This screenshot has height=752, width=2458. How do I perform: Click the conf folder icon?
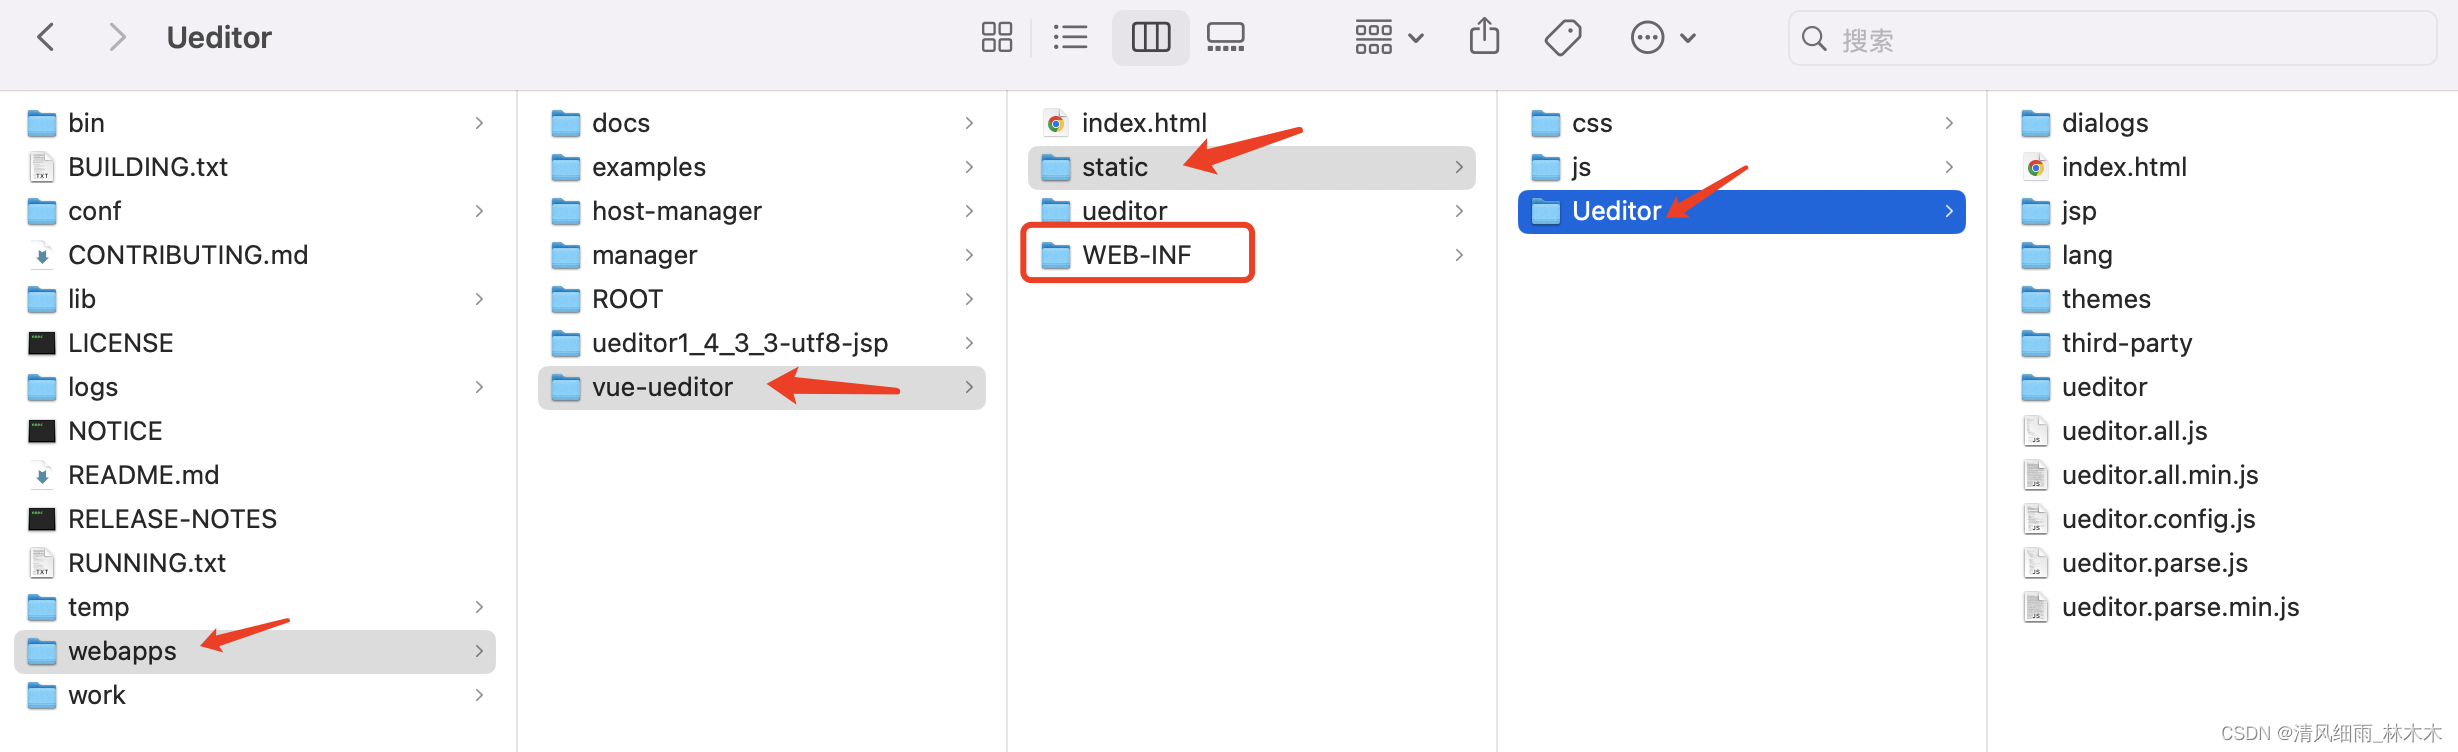(42, 211)
